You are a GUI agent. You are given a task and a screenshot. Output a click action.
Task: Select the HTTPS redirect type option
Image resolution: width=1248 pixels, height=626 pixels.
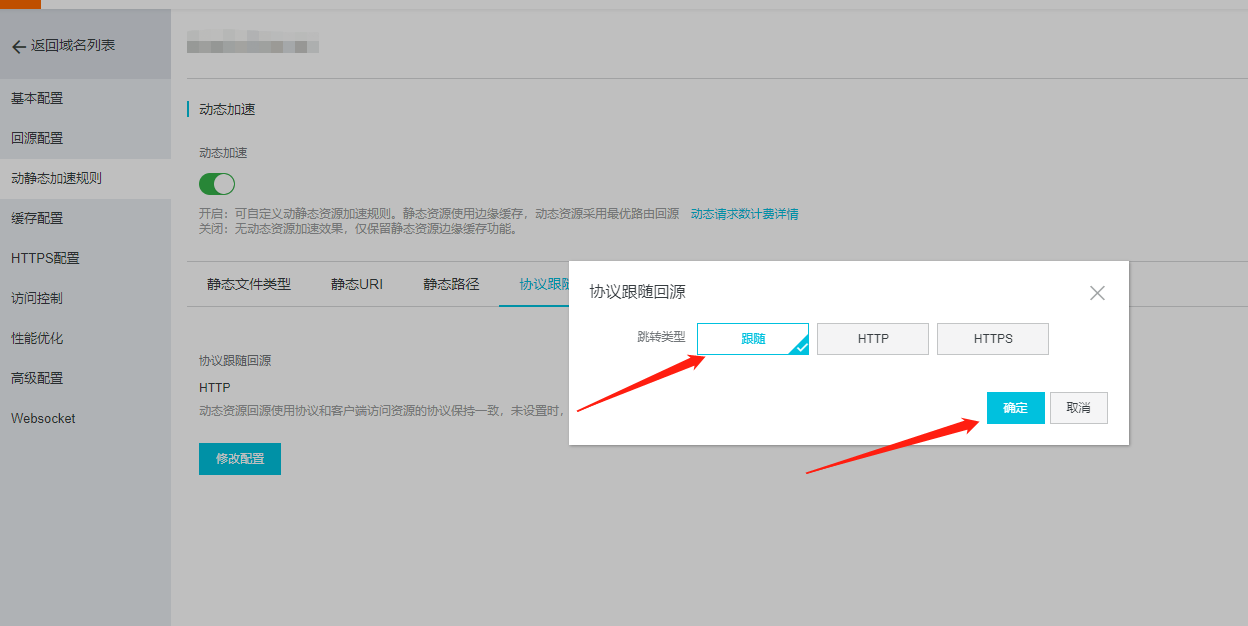(x=993, y=339)
